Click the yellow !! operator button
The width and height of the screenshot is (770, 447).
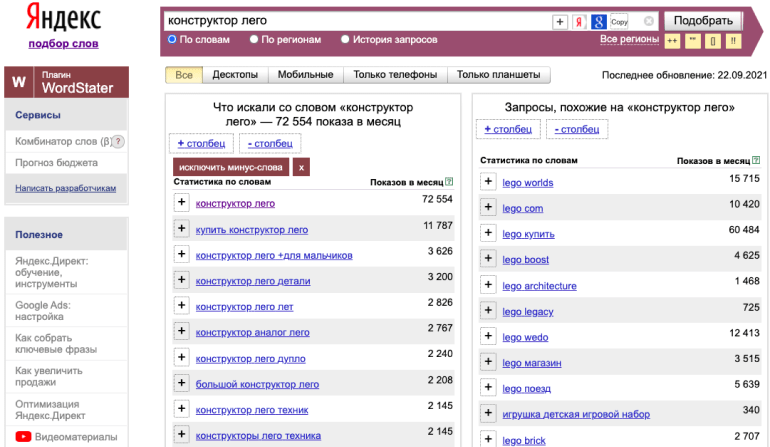pyautogui.click(x=733, y=41)
